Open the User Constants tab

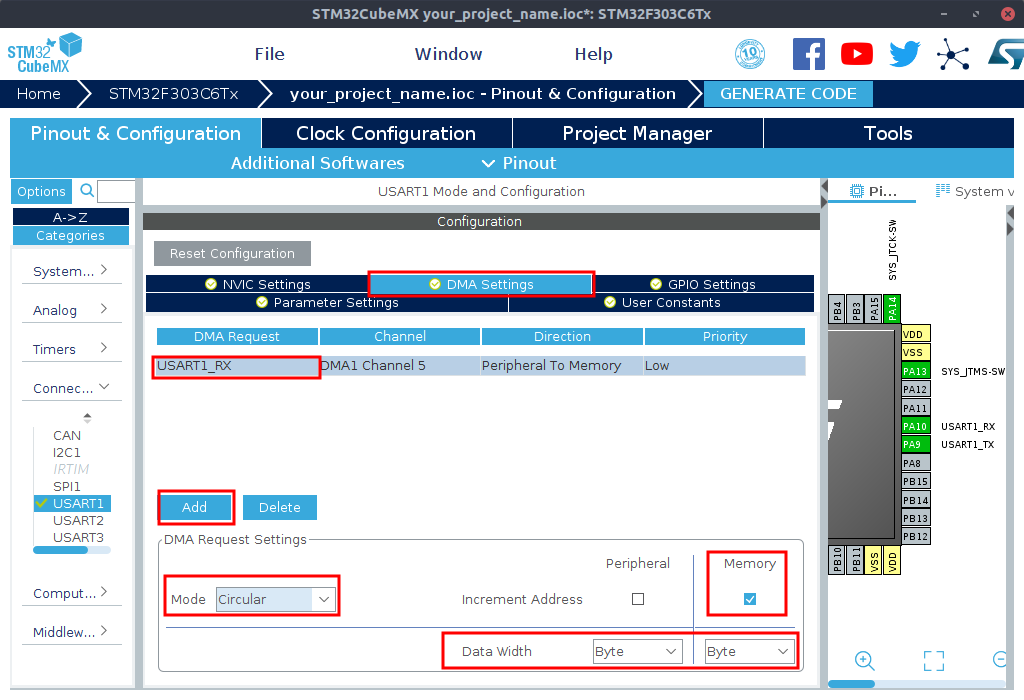coord(662,302)
